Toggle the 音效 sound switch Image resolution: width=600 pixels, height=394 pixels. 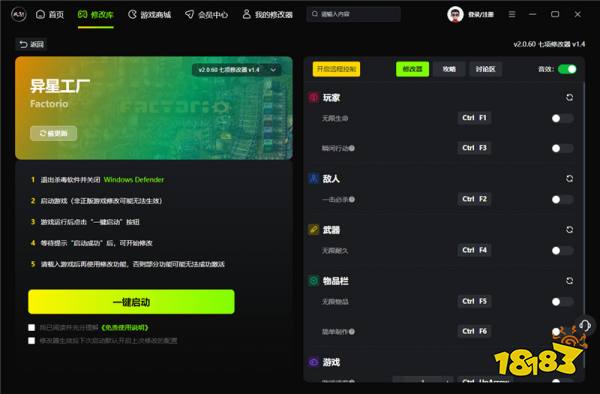[x=567, y=69]
